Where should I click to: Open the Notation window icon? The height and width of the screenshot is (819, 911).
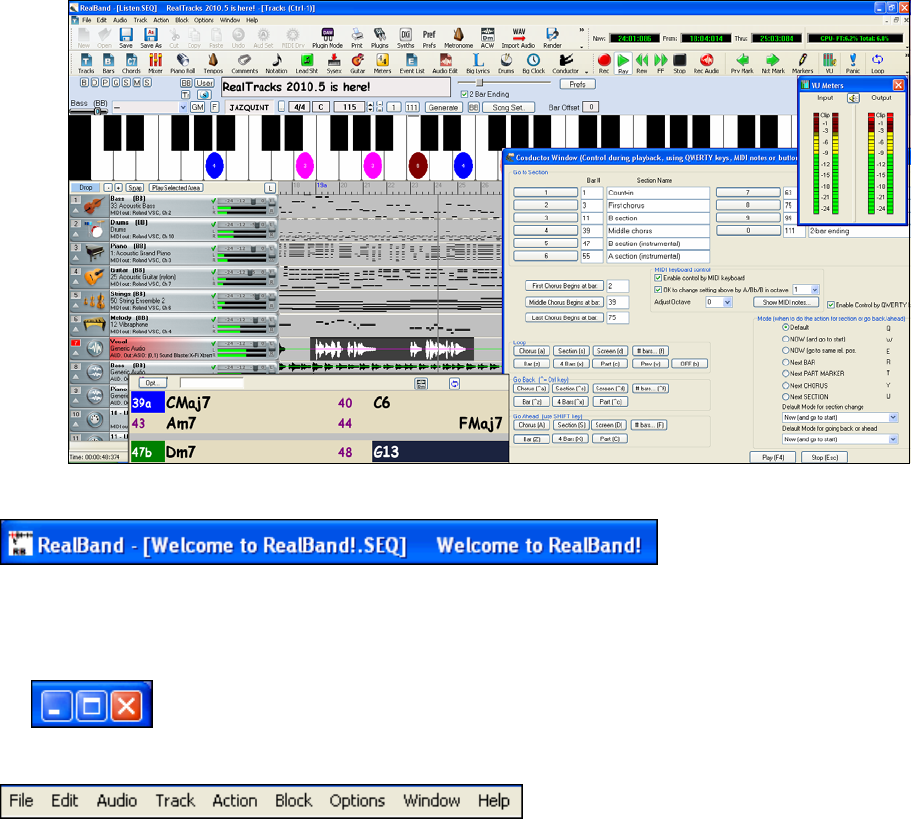tap(276, 63)
